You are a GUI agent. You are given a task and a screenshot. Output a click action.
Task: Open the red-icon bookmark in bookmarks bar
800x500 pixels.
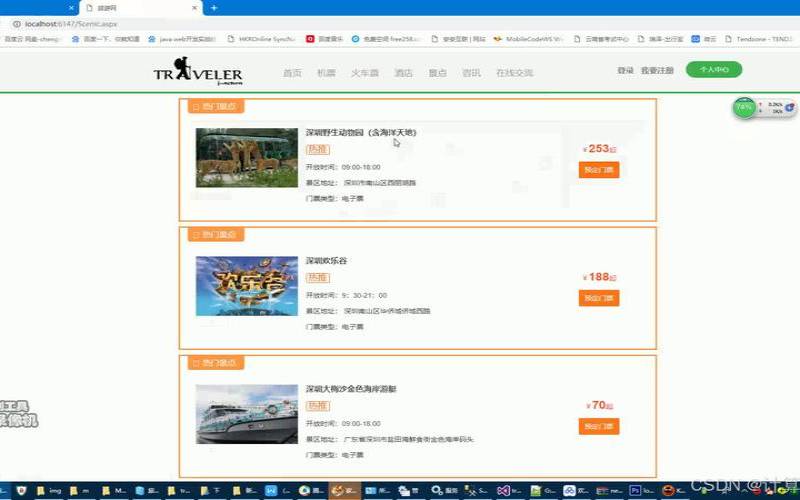[x=324, y=39]
